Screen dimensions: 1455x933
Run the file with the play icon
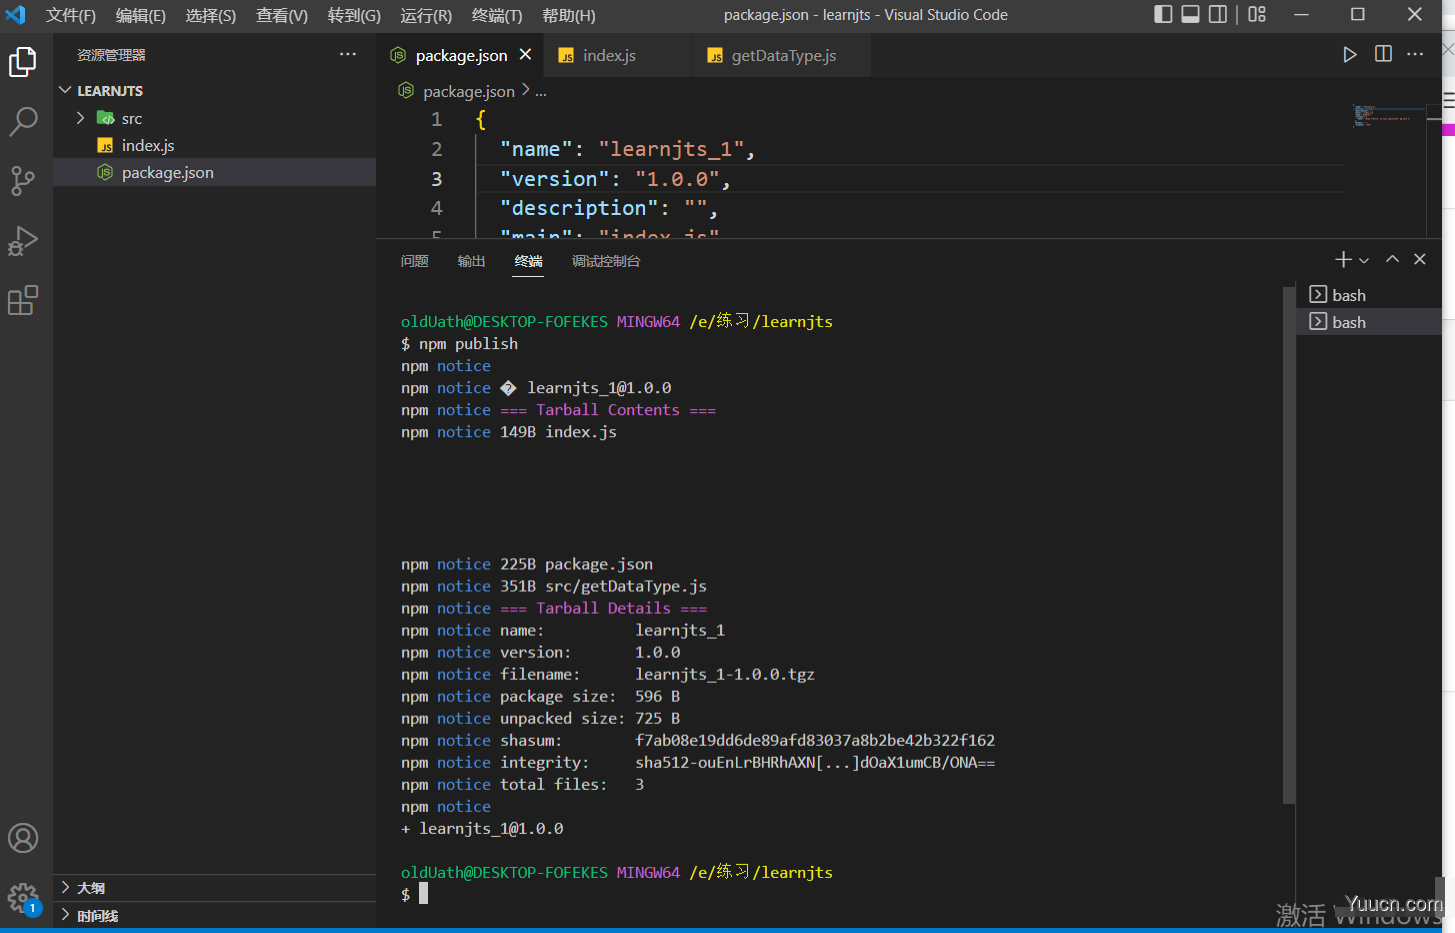click(x=1350, y=54)
